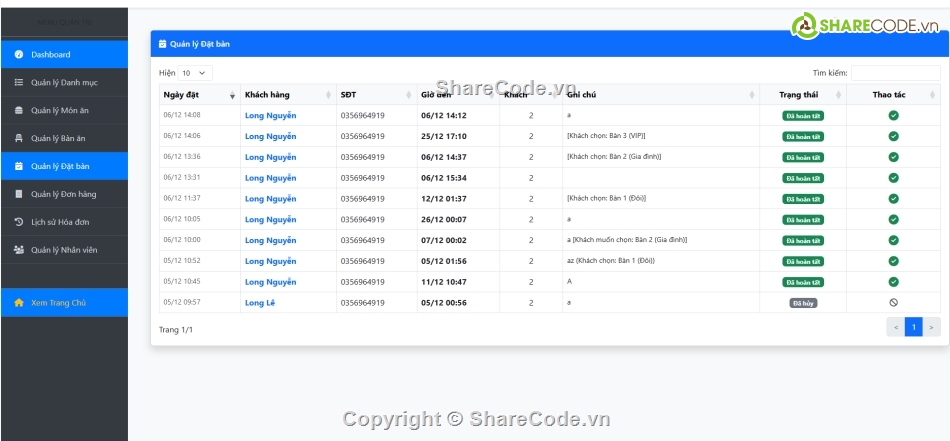Viewport: 950px width, 441px height.
Task: Click arrival time '12/12 01:37'
Action: point(443,199)
